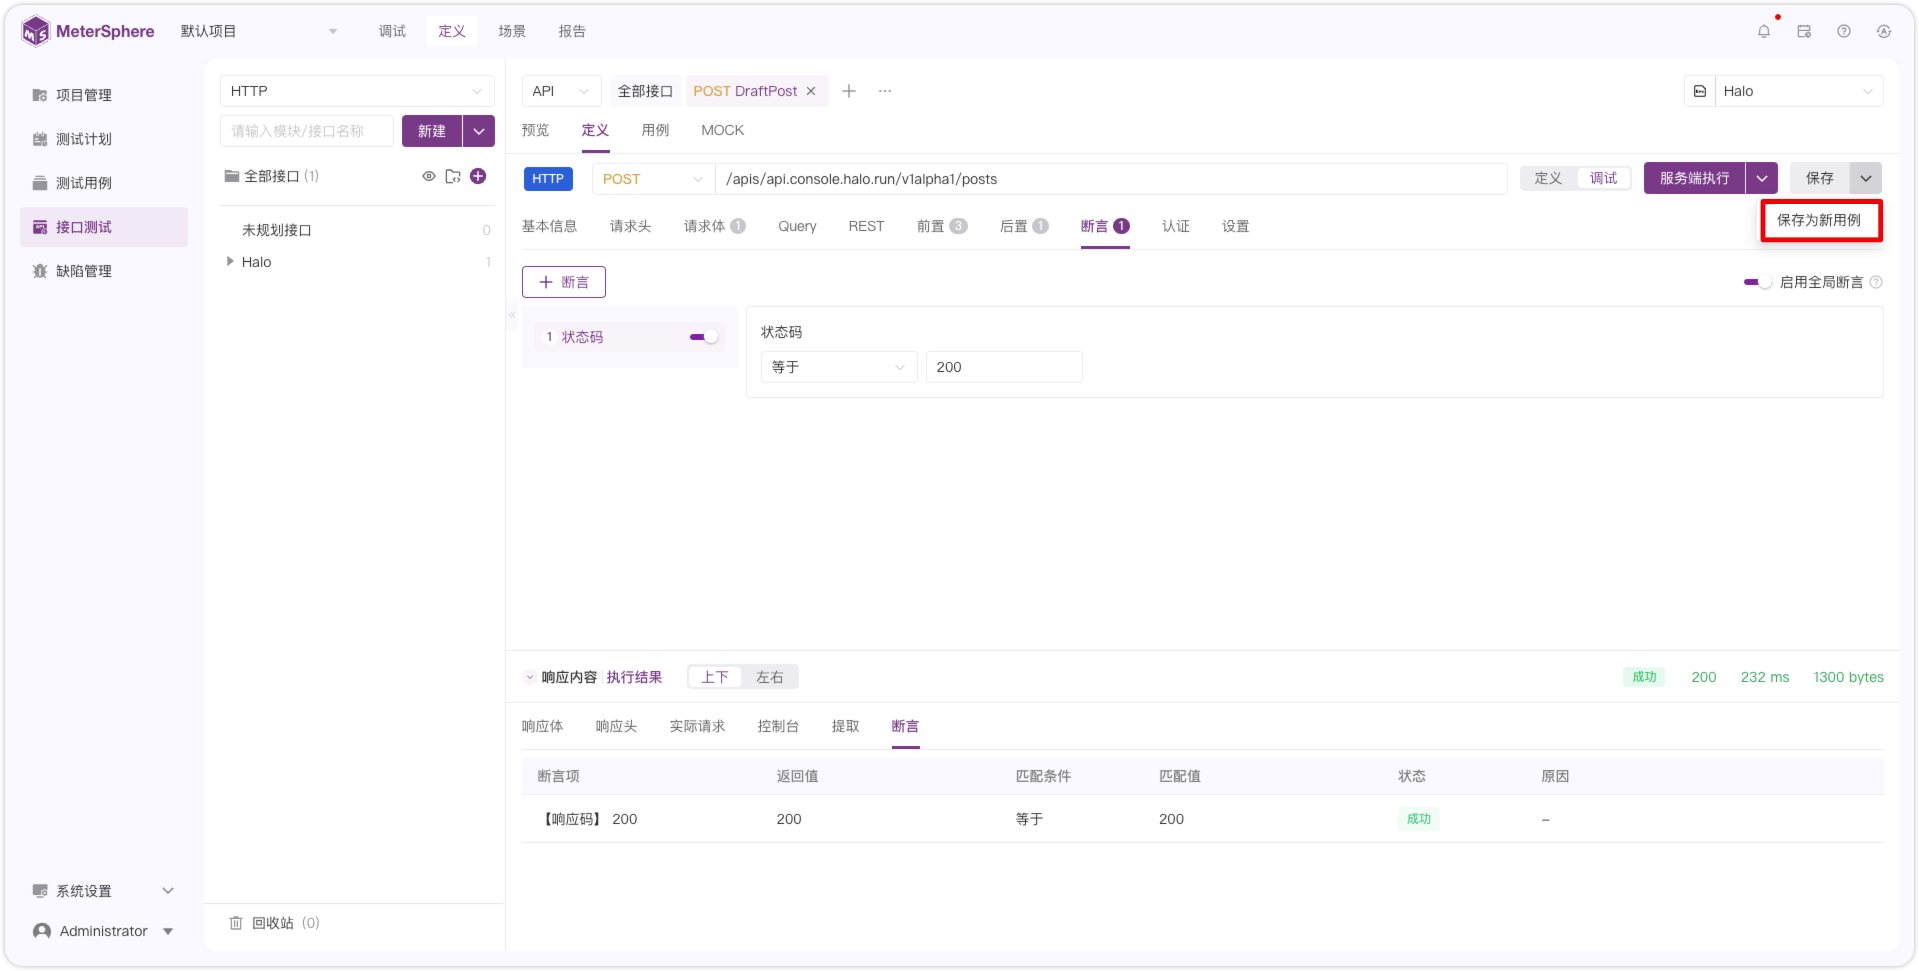
Task: Click the purple plus icon beside 全部接口
Action: click(x=478, y=176)
